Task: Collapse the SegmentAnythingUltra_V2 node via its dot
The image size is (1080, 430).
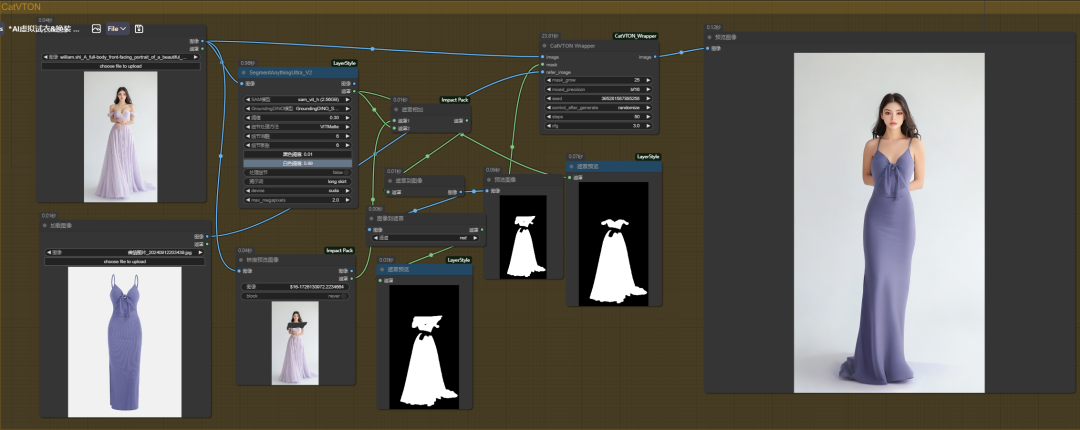Action: click(x=243, y=72)
